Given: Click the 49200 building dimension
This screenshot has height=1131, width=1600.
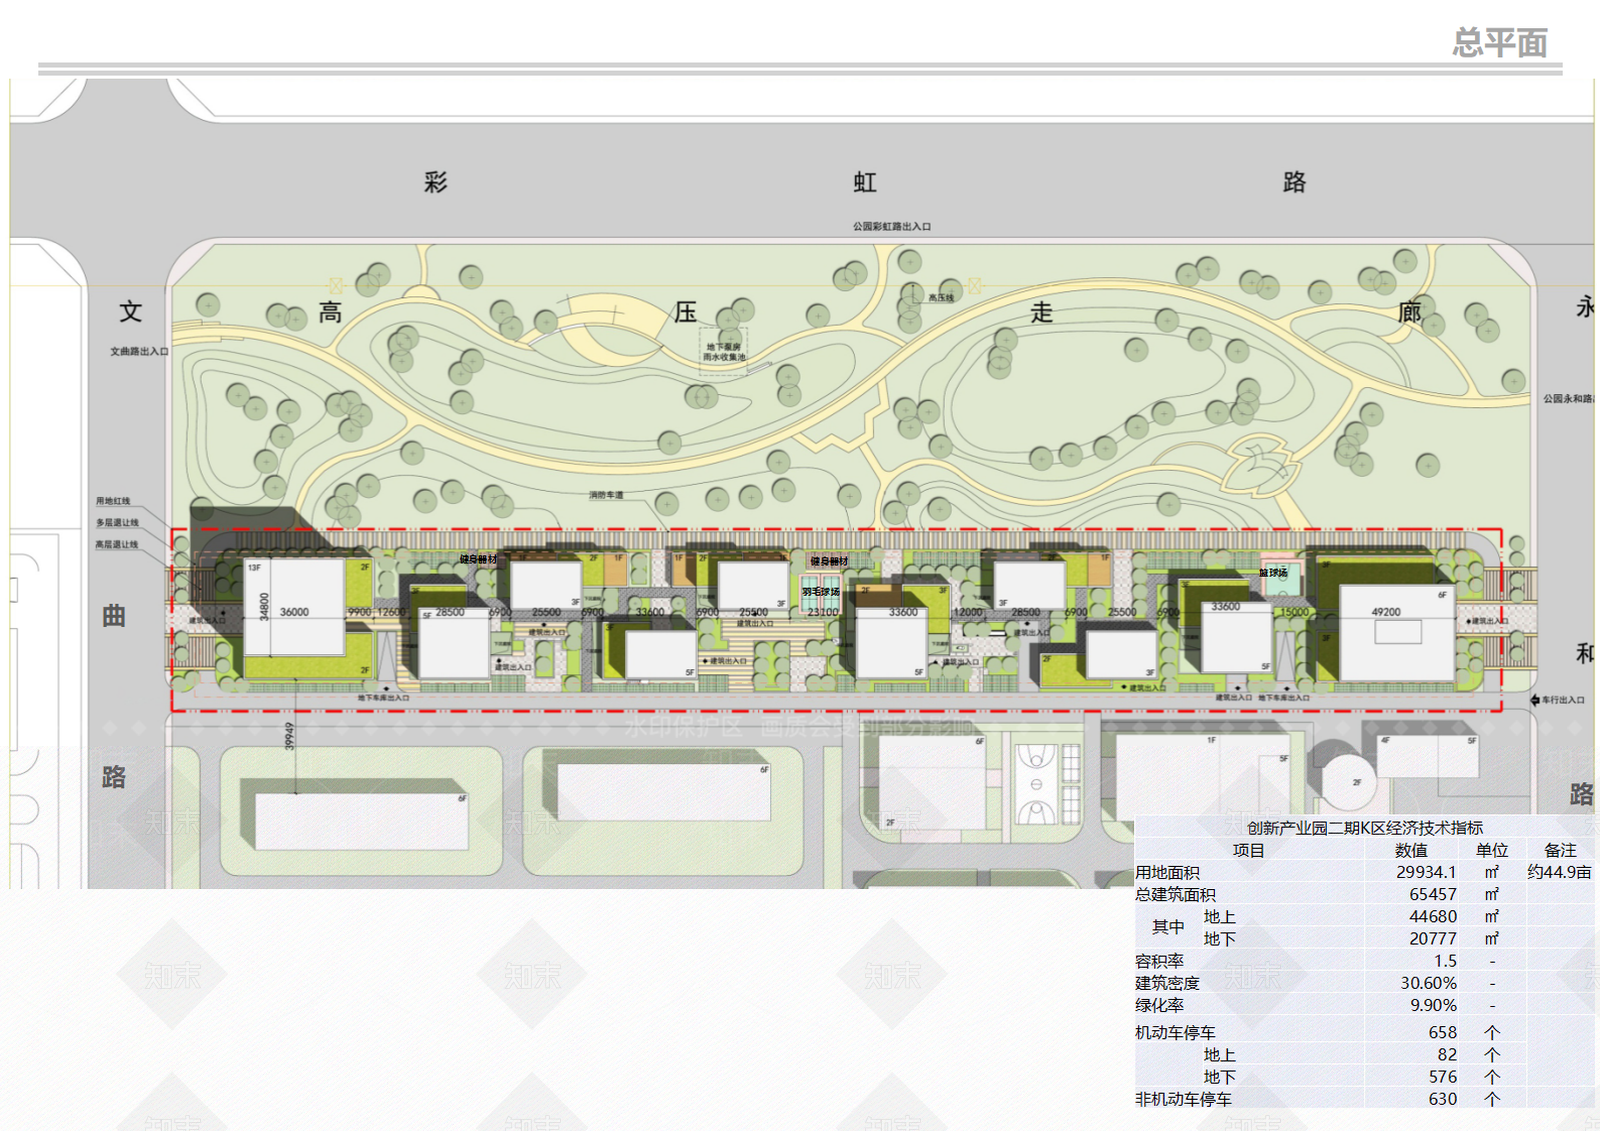Looking at the screenshot, I should click(1386, 612).
